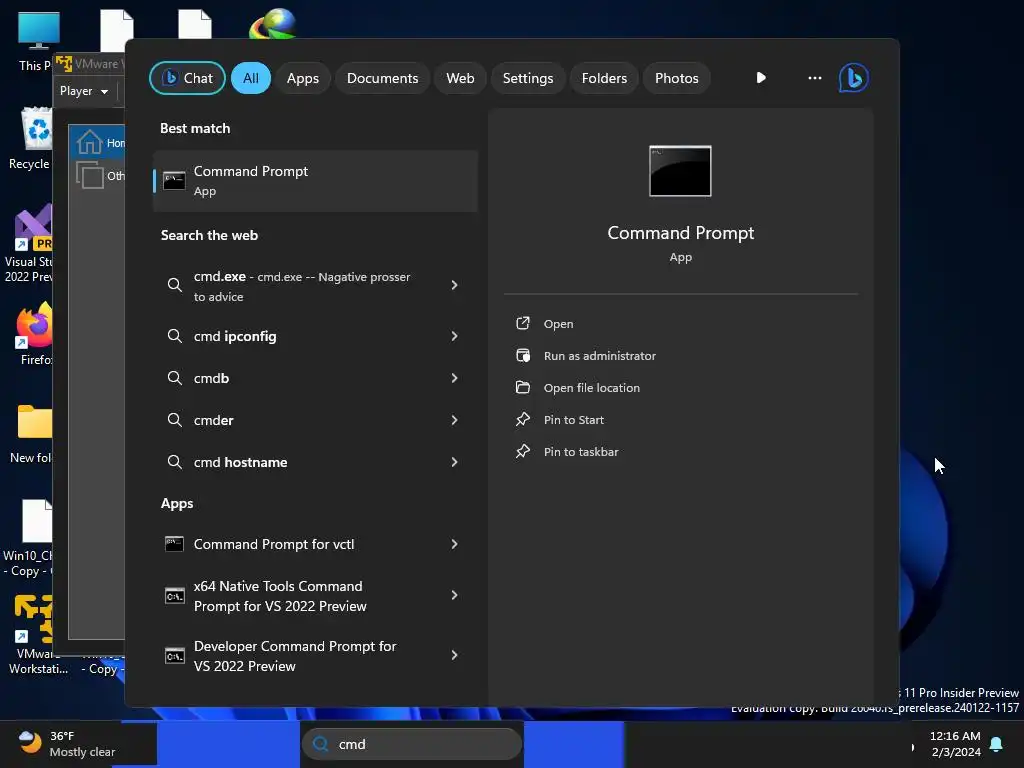Click the taskbar search box containing cmd
The image size is (1024, 768).
point(412,744)
